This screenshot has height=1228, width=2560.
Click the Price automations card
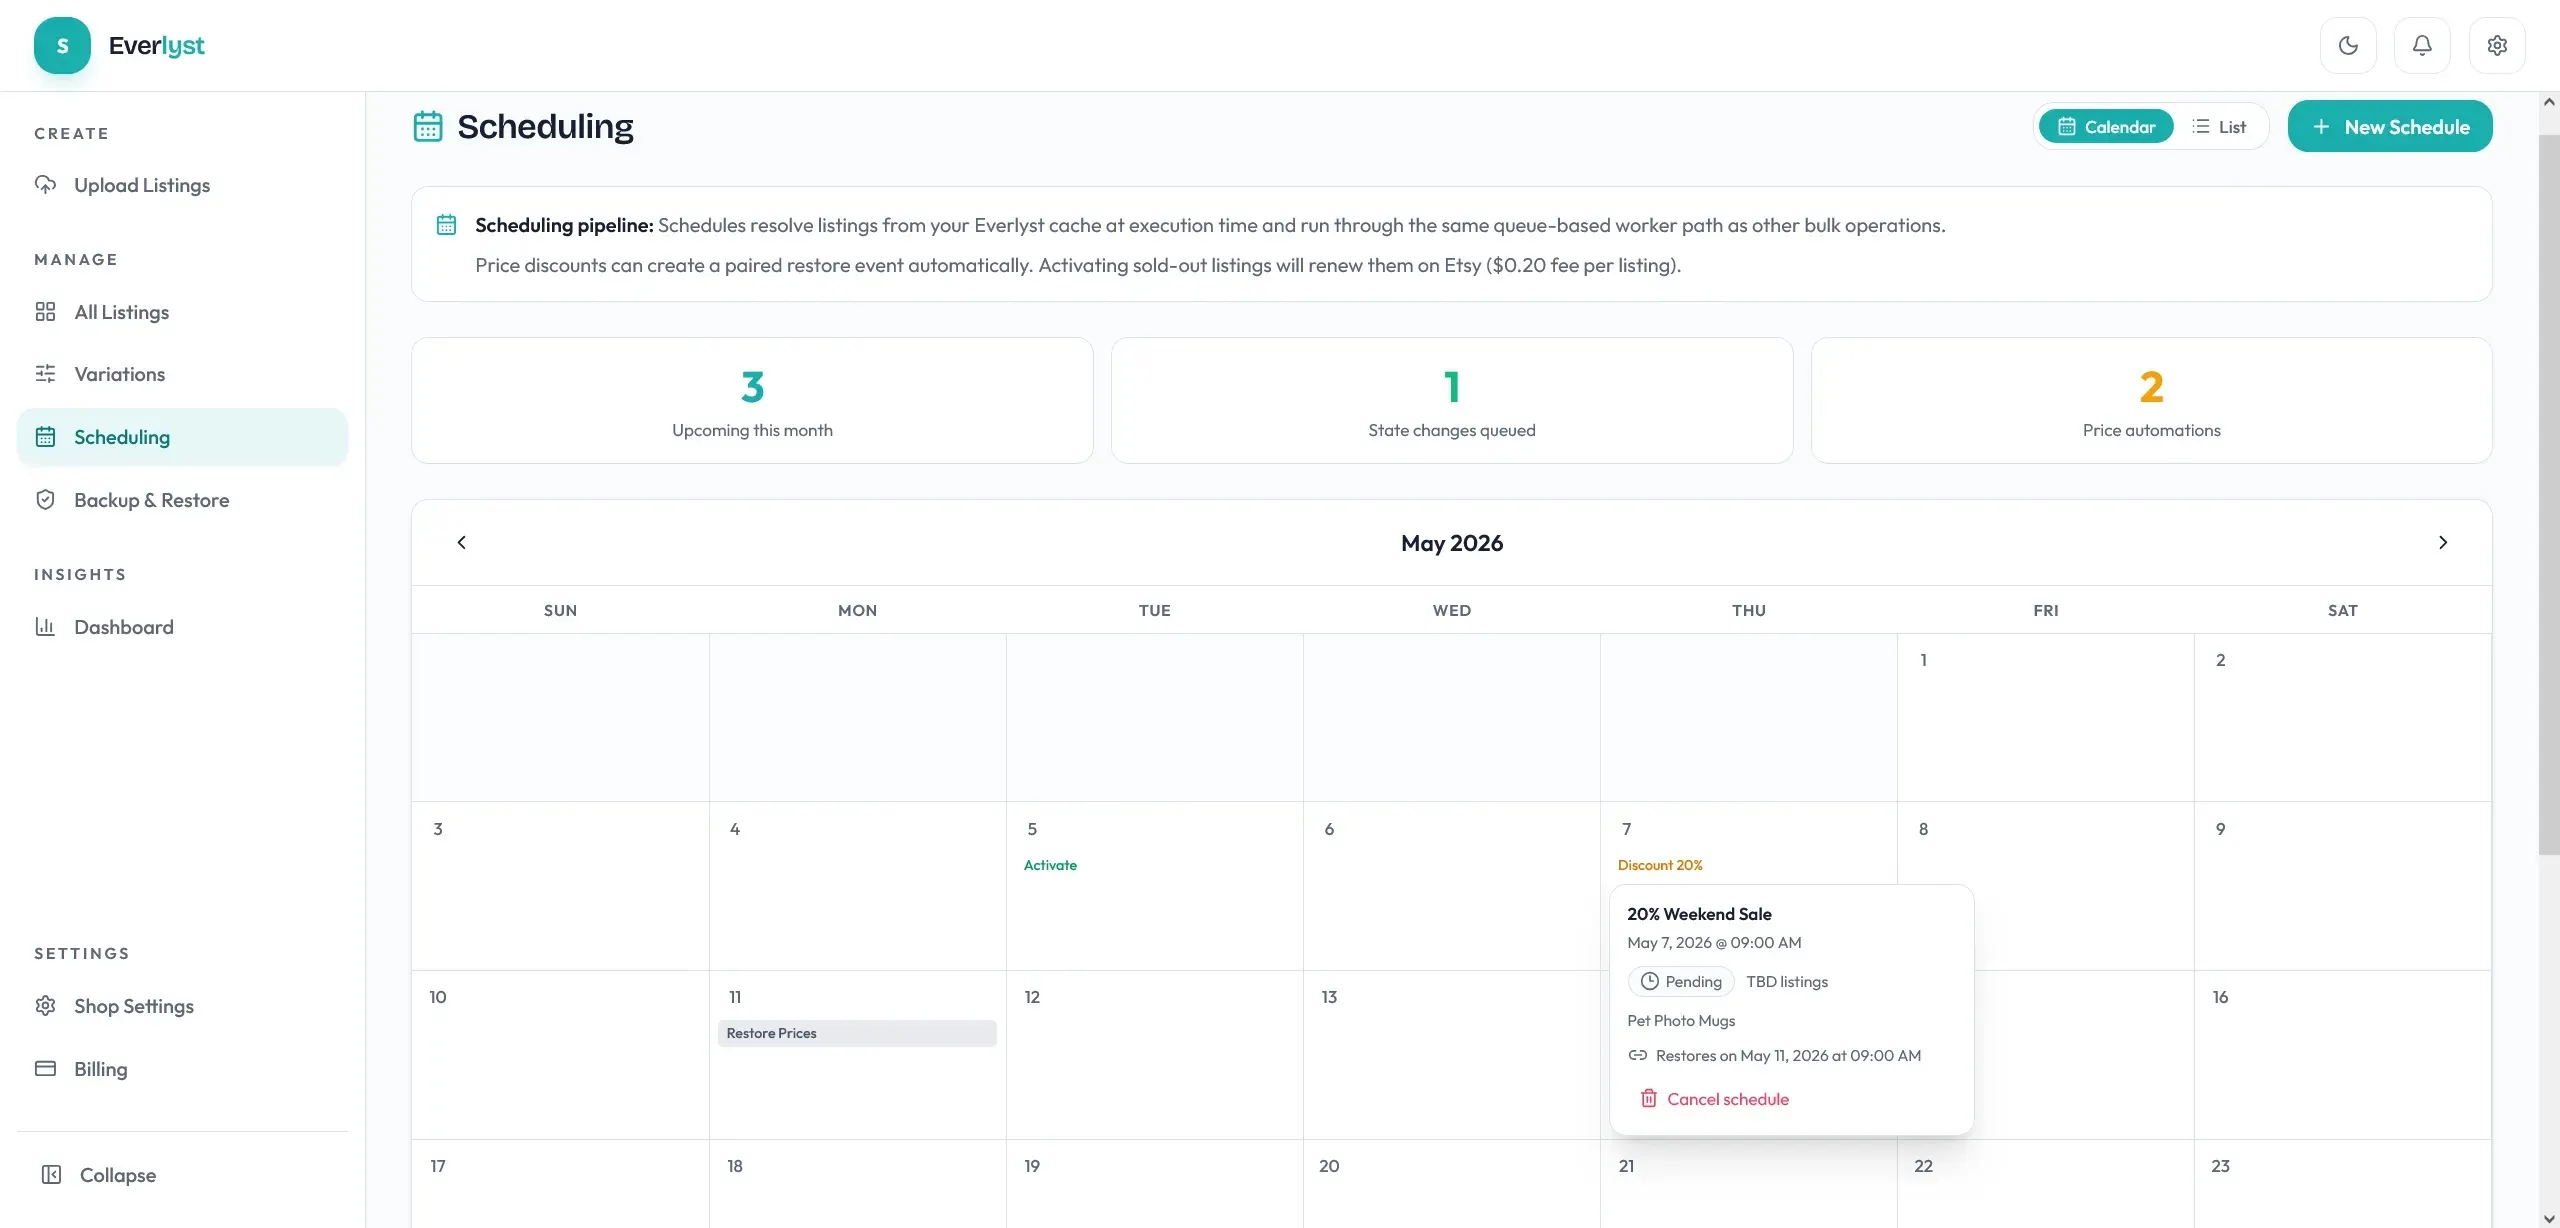pyautogui.click(x=2152, y=400)
